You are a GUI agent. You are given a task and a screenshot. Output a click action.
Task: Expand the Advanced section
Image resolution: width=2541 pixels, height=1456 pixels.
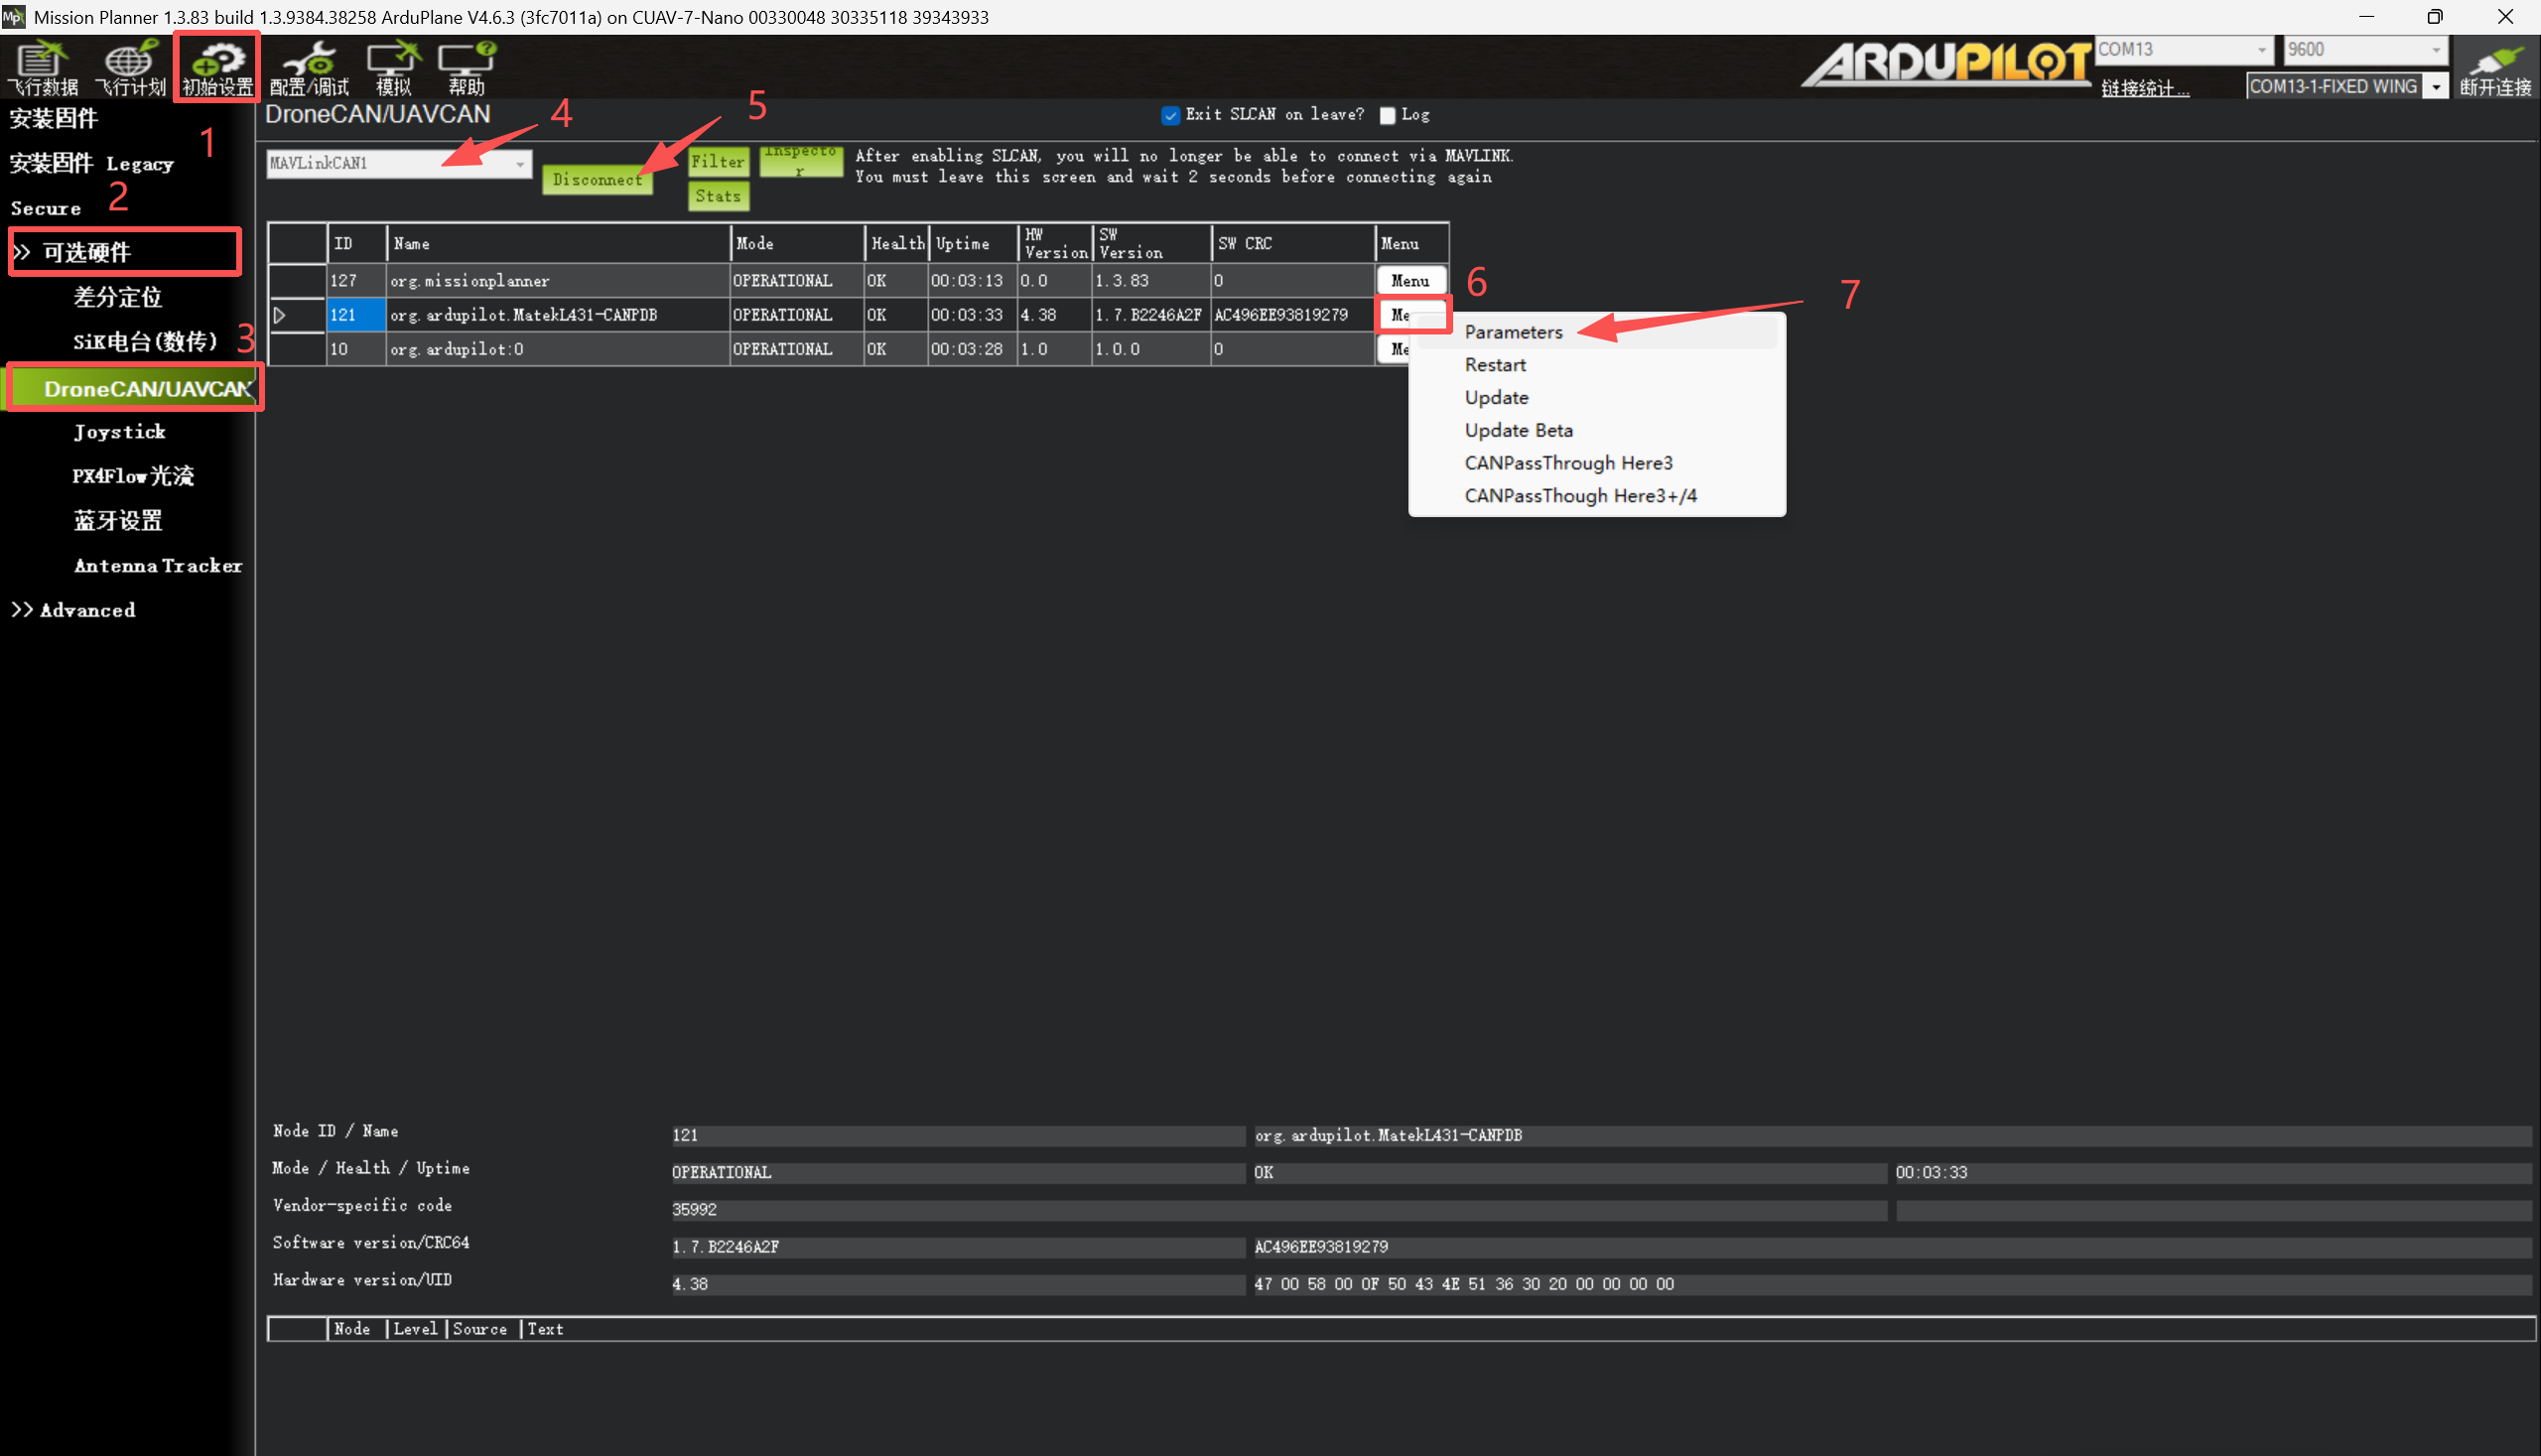pyautogui.click(x=74, y=610)
